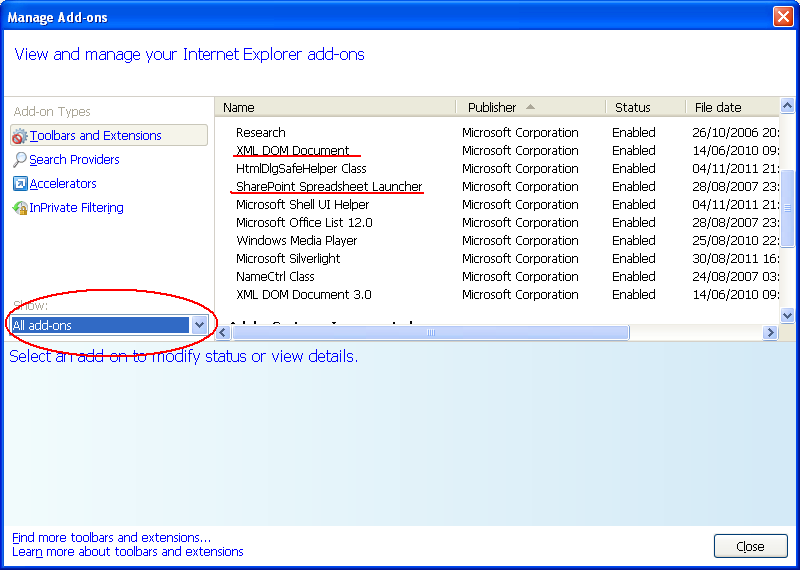800x570 pixels.
Task: Click the Accelerators arrow icon
Action: coord(19,184)
